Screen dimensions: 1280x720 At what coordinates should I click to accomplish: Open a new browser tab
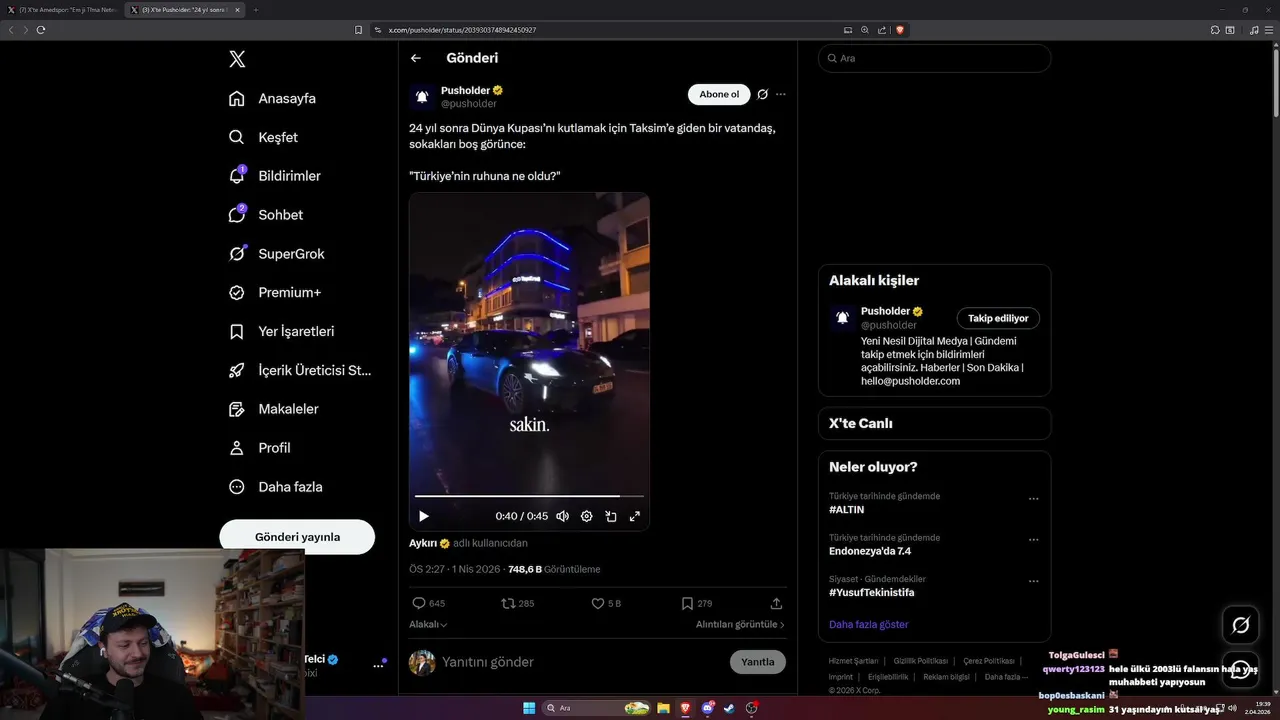(x=256, y=9)
